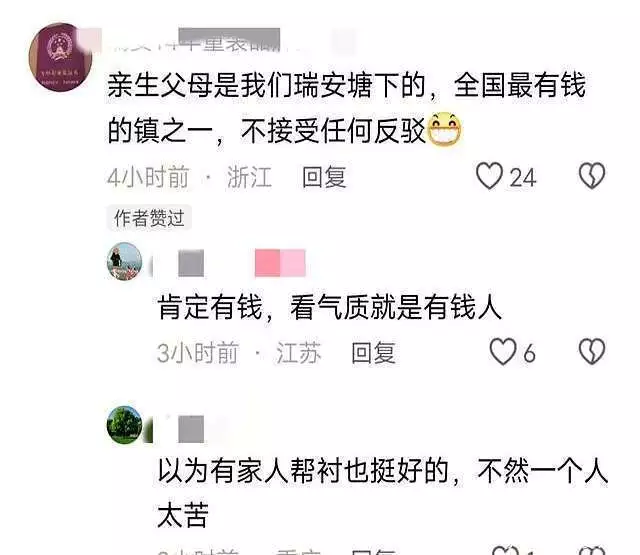Screen dimensions: 640x555
Task: Tap the 作者赞过 badge
Action: click(x=149, y=218)
